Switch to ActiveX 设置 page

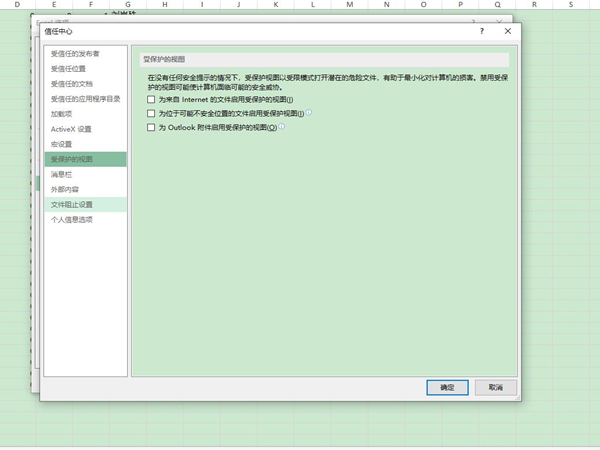[x=85, y=129]
